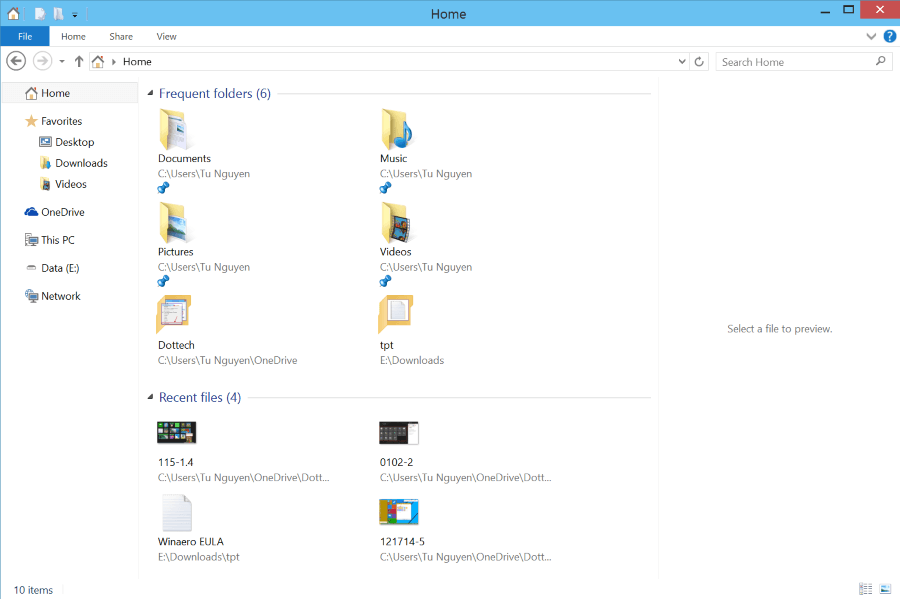The width and height of the screenshot is (900, 599).
Task: Go up one level with the Up arrow
Action: tap(79, 61)
